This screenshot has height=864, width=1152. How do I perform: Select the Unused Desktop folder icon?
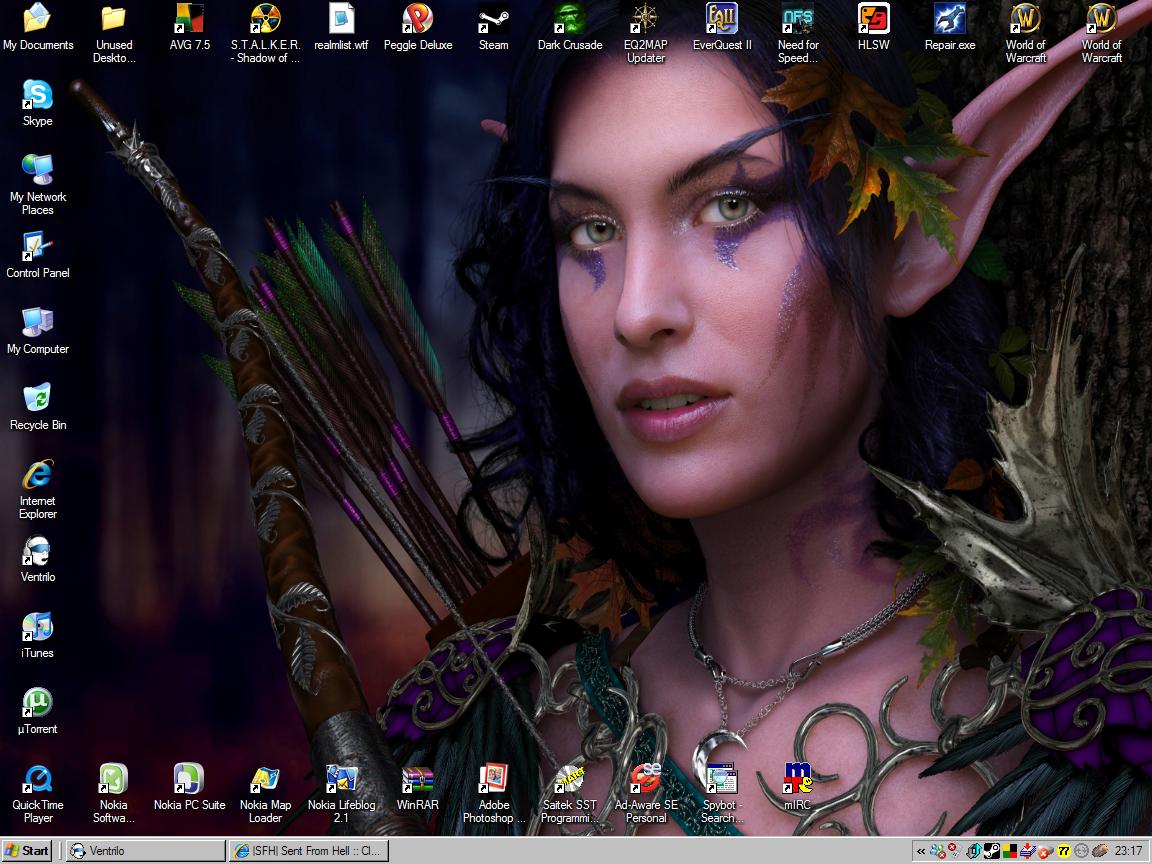[114, 34]
